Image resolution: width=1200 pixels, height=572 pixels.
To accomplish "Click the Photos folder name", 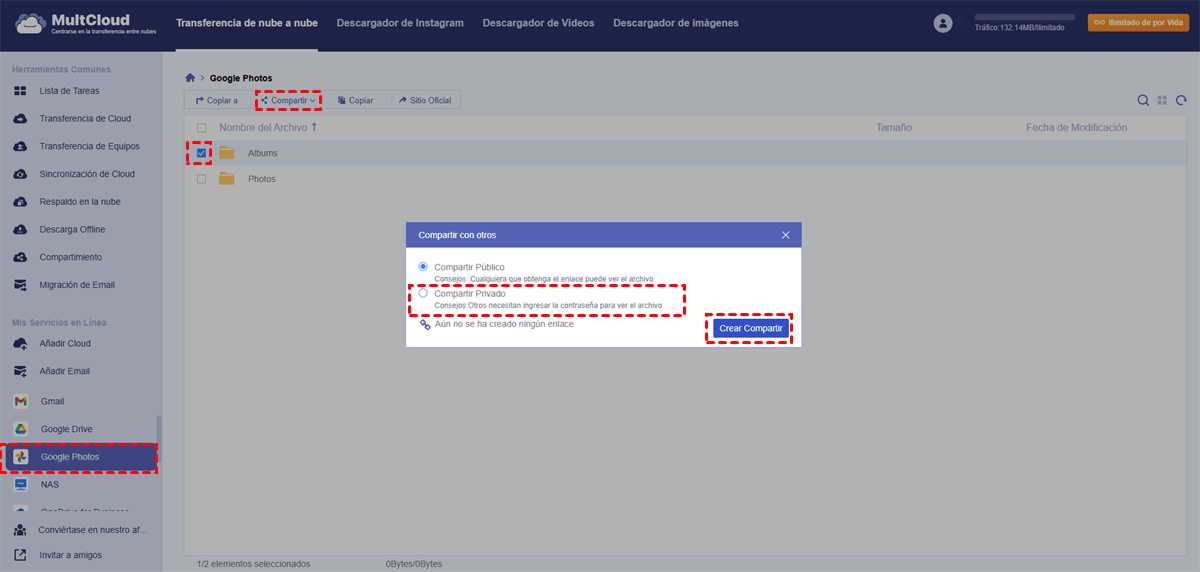I will 262,179.
